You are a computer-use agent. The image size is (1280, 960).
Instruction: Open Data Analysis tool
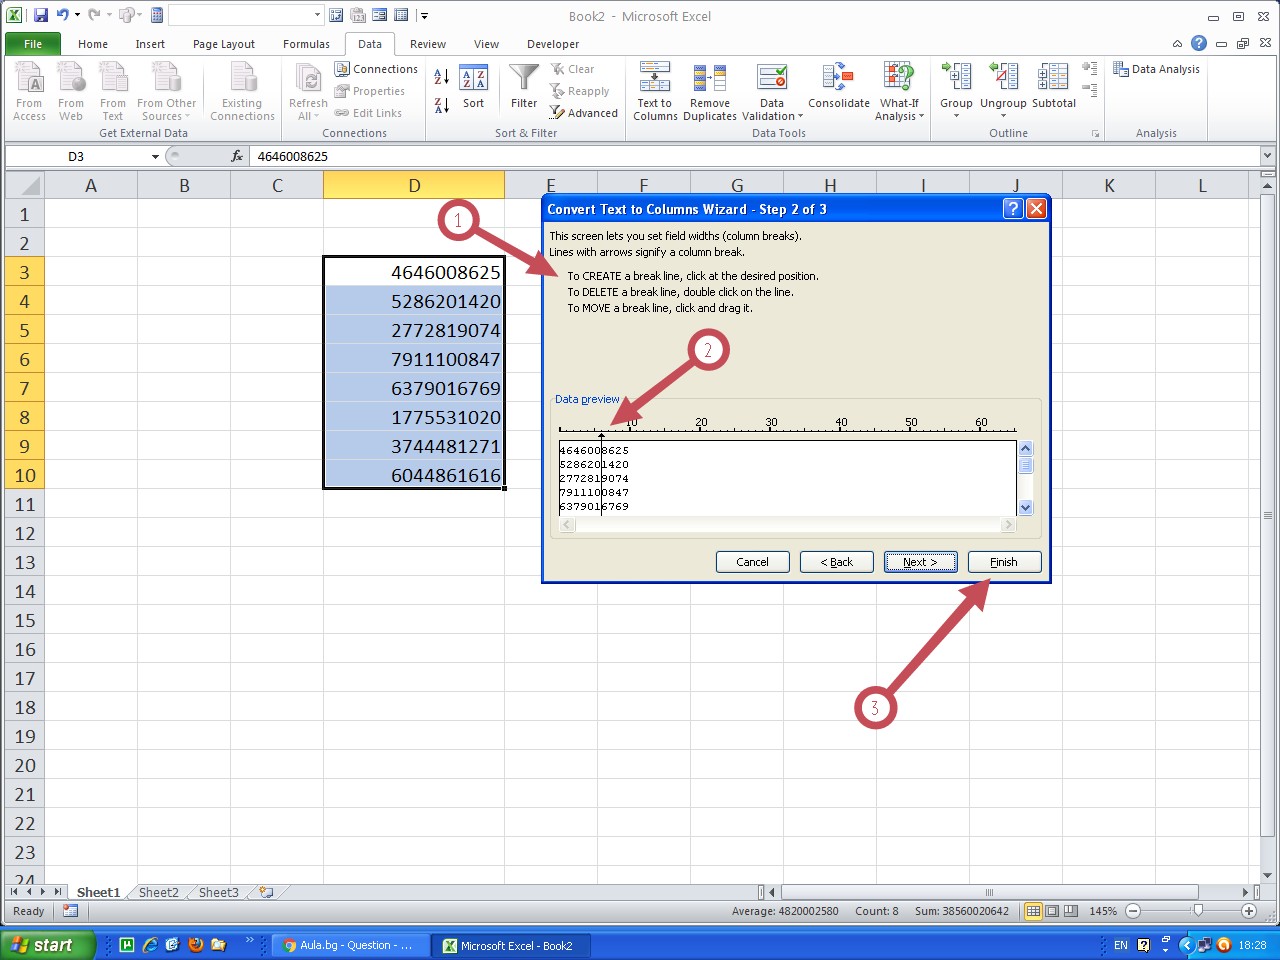point(1156,69)
